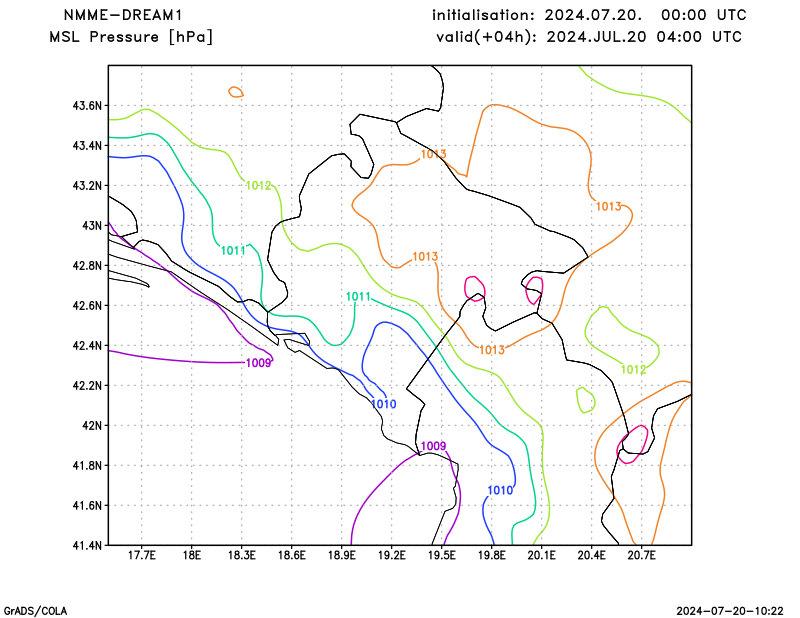The height and width of the screenshot is (618, 800).
Task: Click the blue 1010 contour label near 41.6N
Action: point(500,490)
